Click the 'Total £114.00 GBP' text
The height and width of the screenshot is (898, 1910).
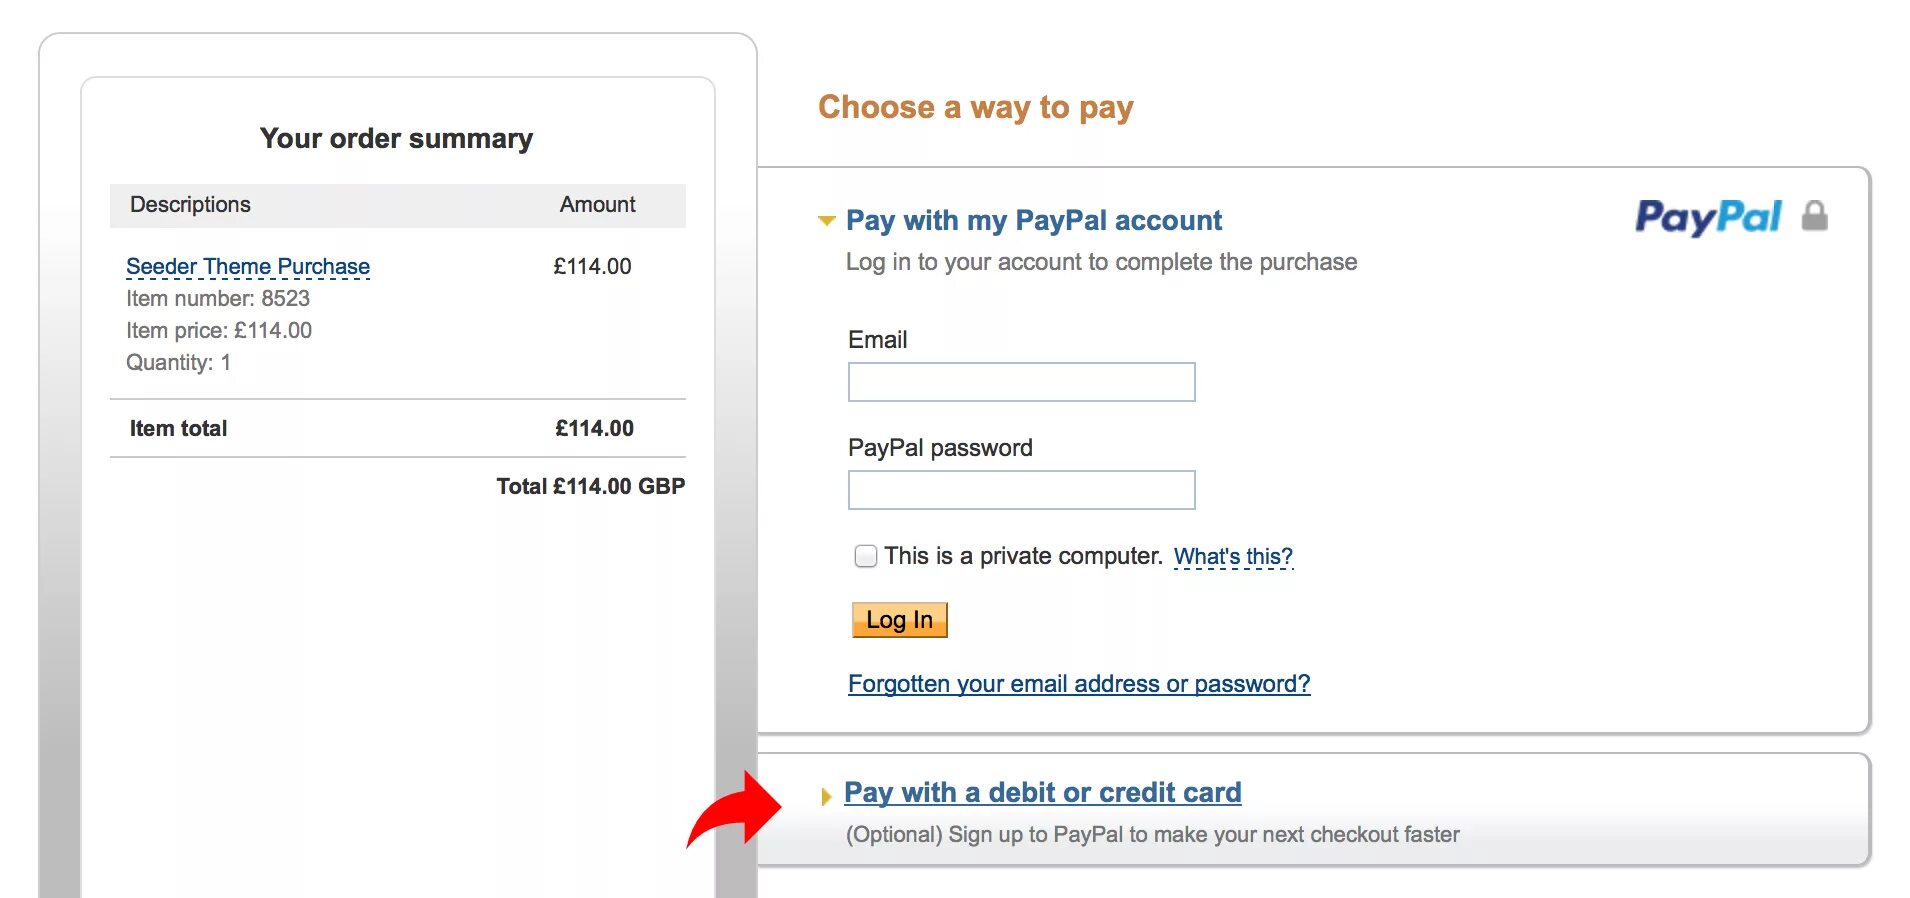[590, 487]
